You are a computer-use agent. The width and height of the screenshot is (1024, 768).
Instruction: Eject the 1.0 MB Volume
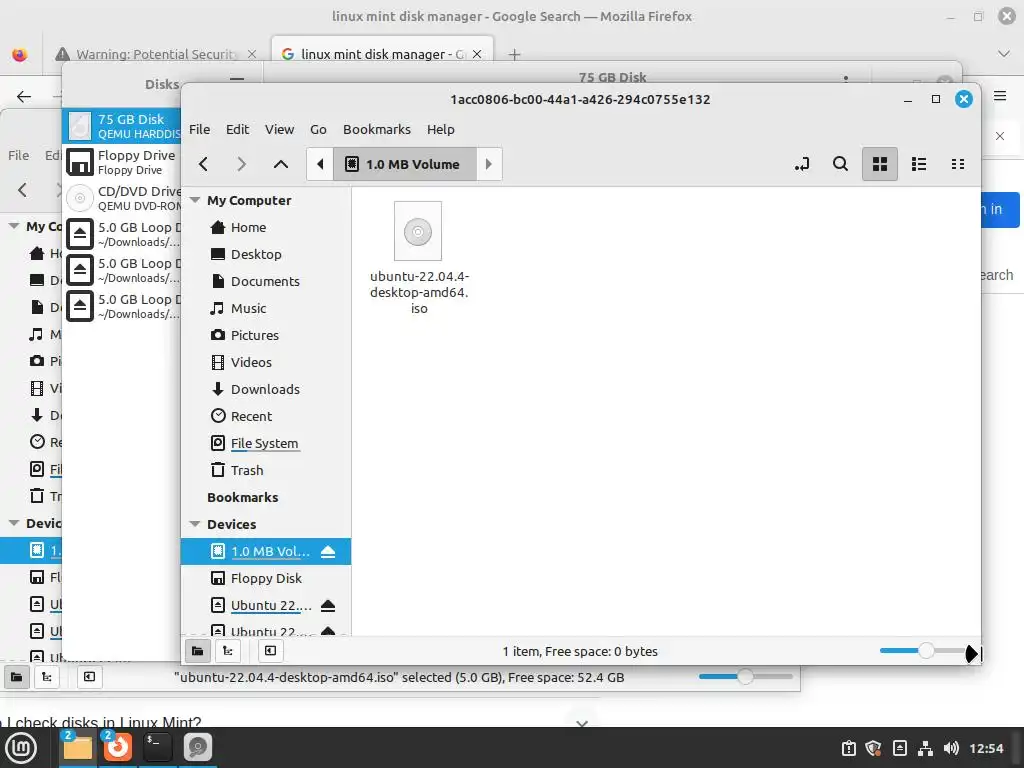328,551
